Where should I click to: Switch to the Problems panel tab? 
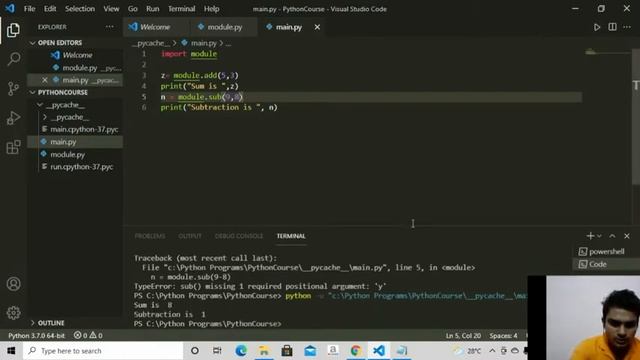pyautogui.click(x=150, y=236)
